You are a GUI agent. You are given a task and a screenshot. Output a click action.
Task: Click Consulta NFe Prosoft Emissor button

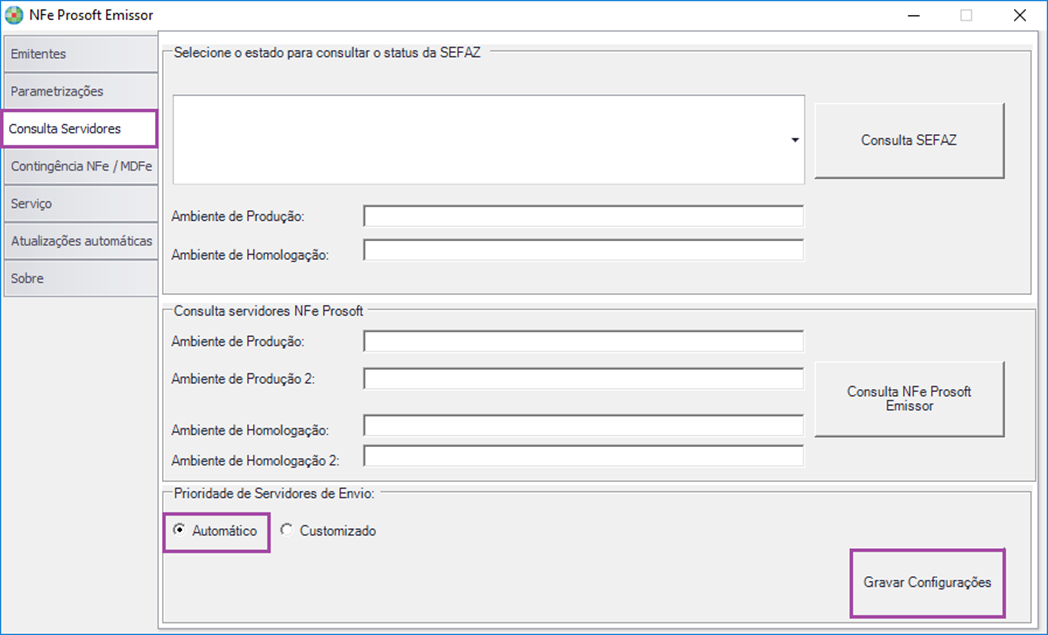[909, 399]
